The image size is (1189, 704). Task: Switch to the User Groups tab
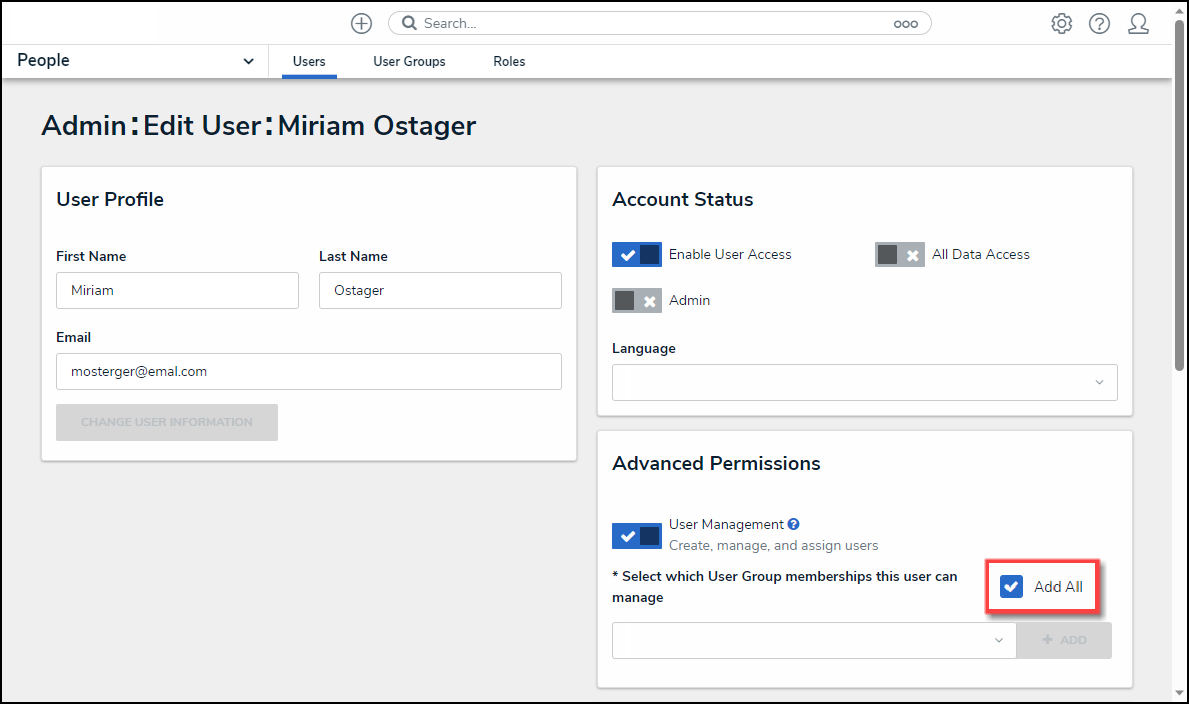pyautogui.click(x=409, y=61)
